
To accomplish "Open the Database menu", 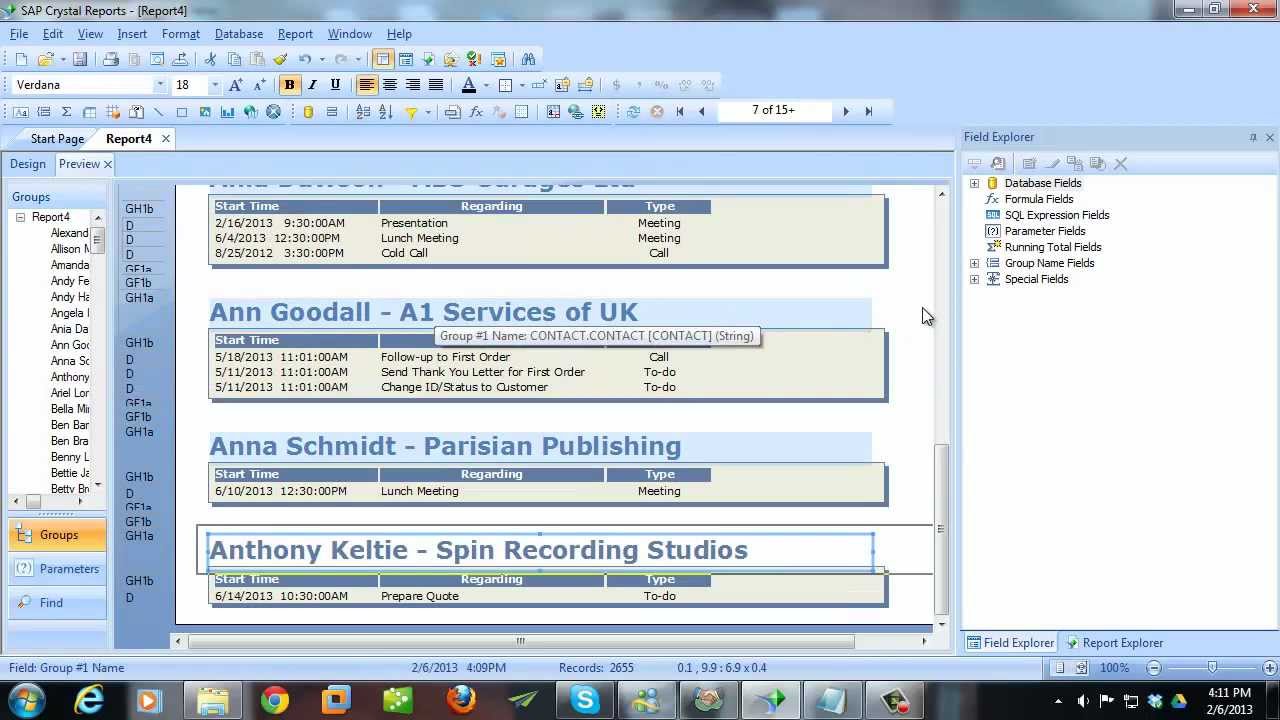I will tap(239, 34).
